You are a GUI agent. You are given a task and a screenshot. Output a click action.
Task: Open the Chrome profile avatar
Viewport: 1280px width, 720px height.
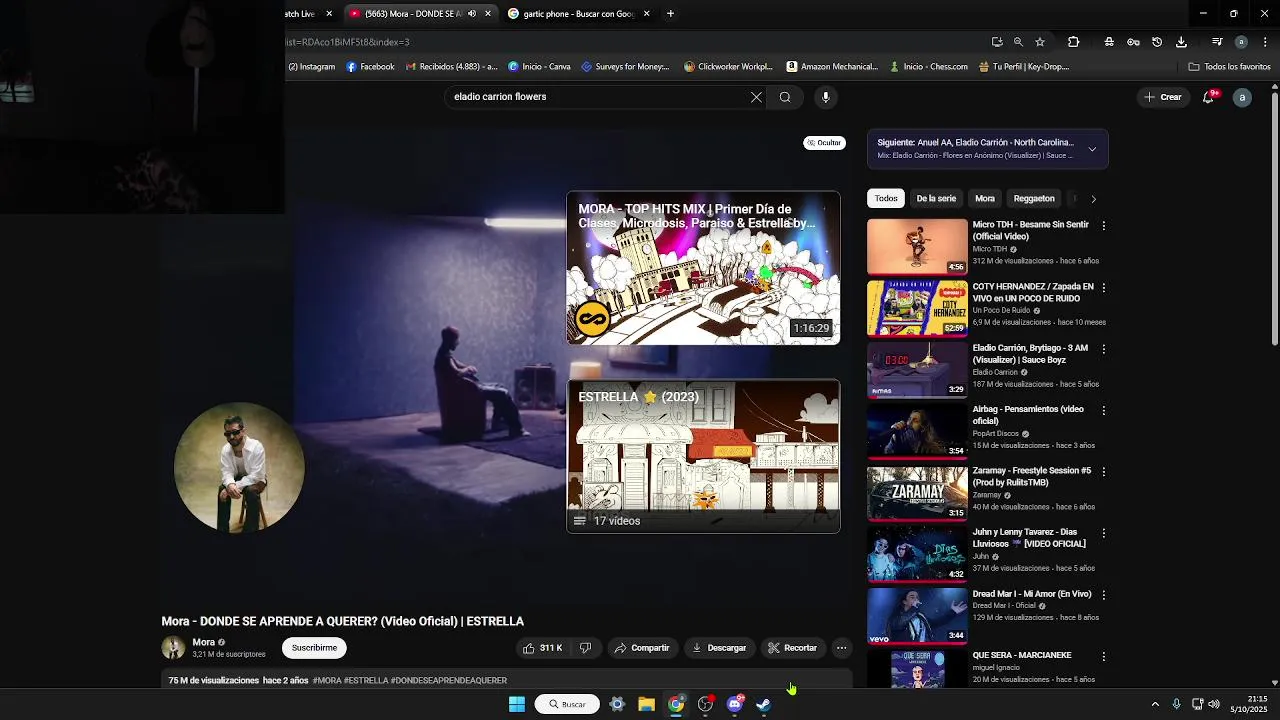click(1241, 42)
